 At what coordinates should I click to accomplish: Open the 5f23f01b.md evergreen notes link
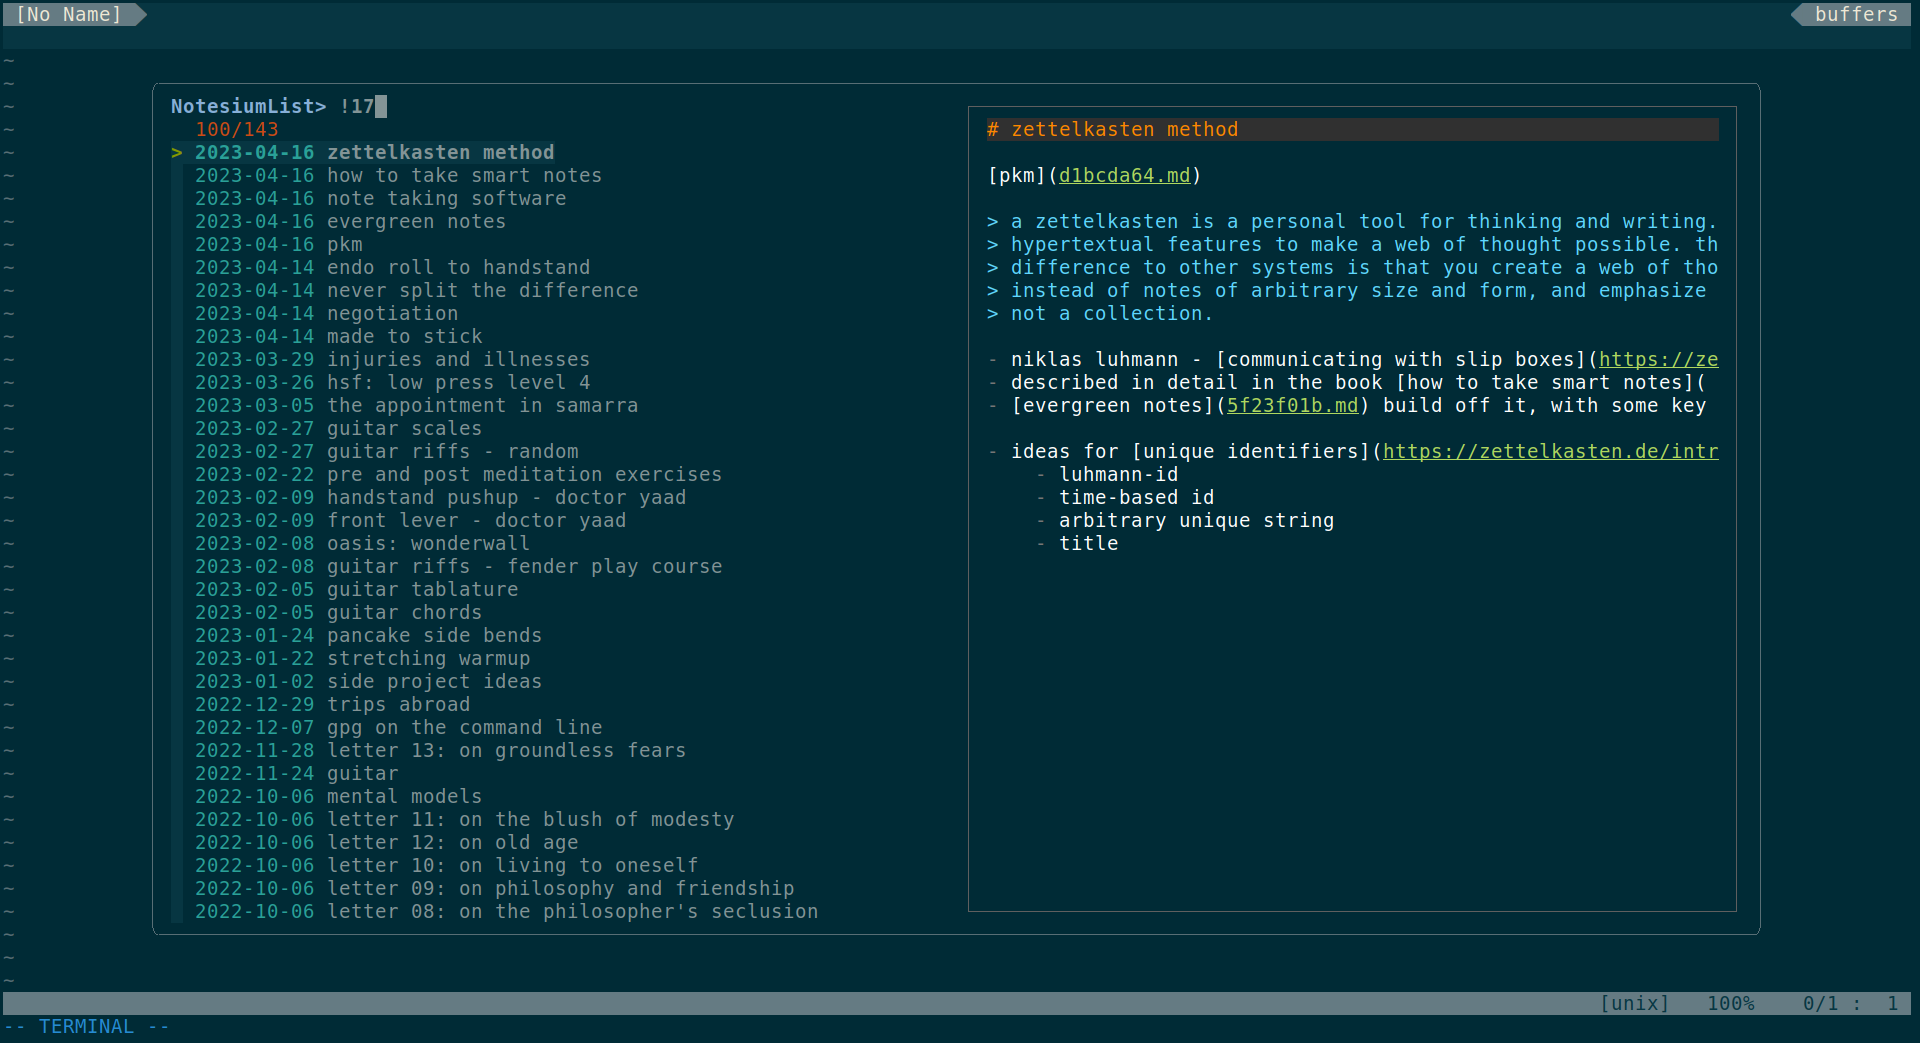point(1292,405)
